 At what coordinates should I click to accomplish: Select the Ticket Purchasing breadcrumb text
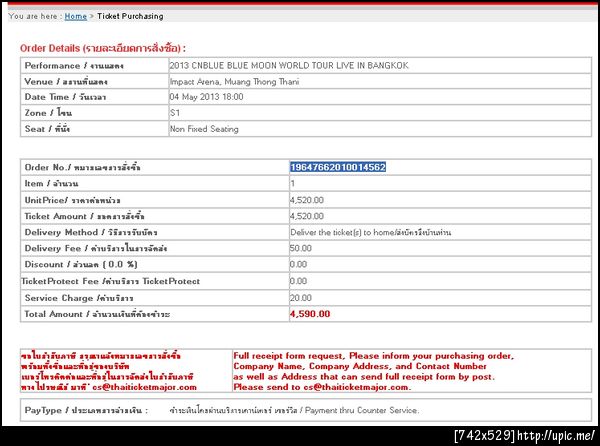[x=130, y=16]
